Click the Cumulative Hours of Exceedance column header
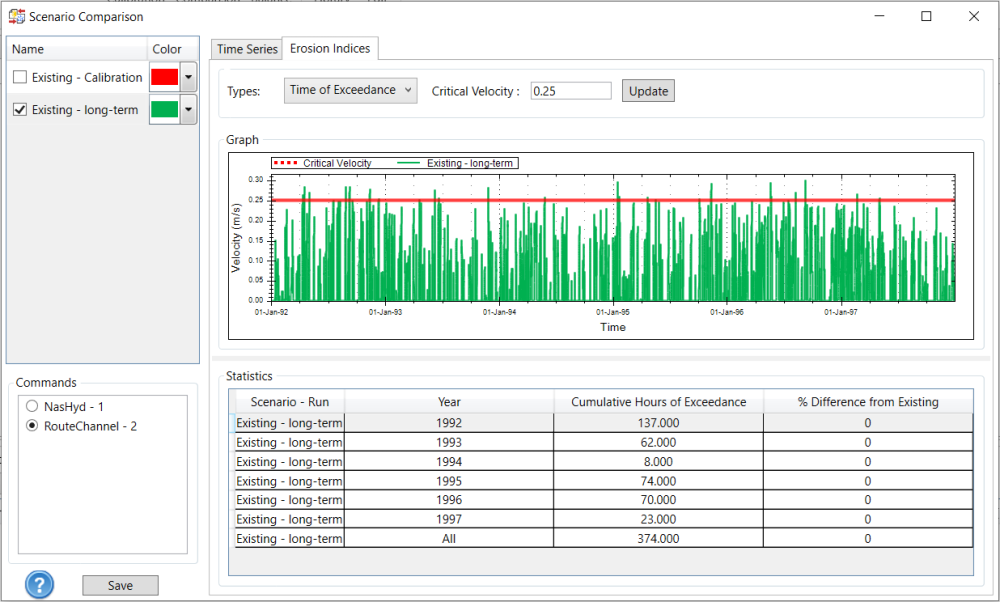 point(658,402)
